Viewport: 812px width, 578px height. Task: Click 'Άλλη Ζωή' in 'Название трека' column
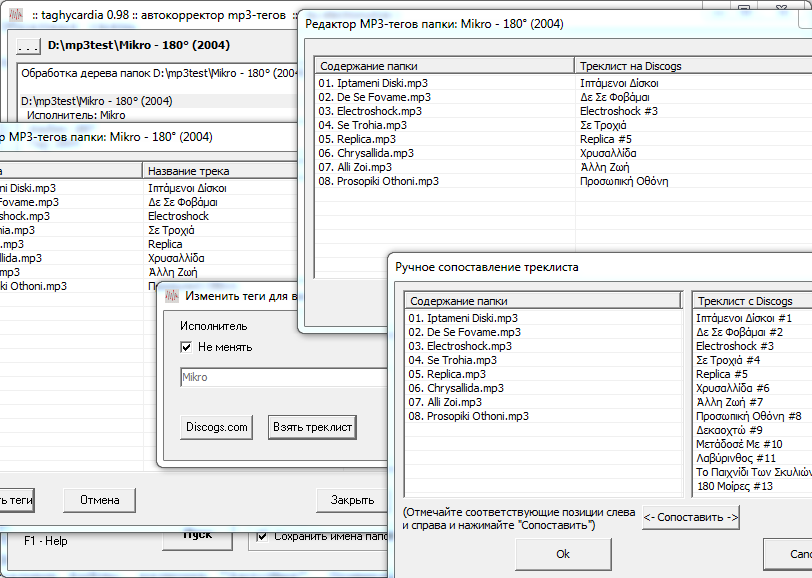click(173, 272)
